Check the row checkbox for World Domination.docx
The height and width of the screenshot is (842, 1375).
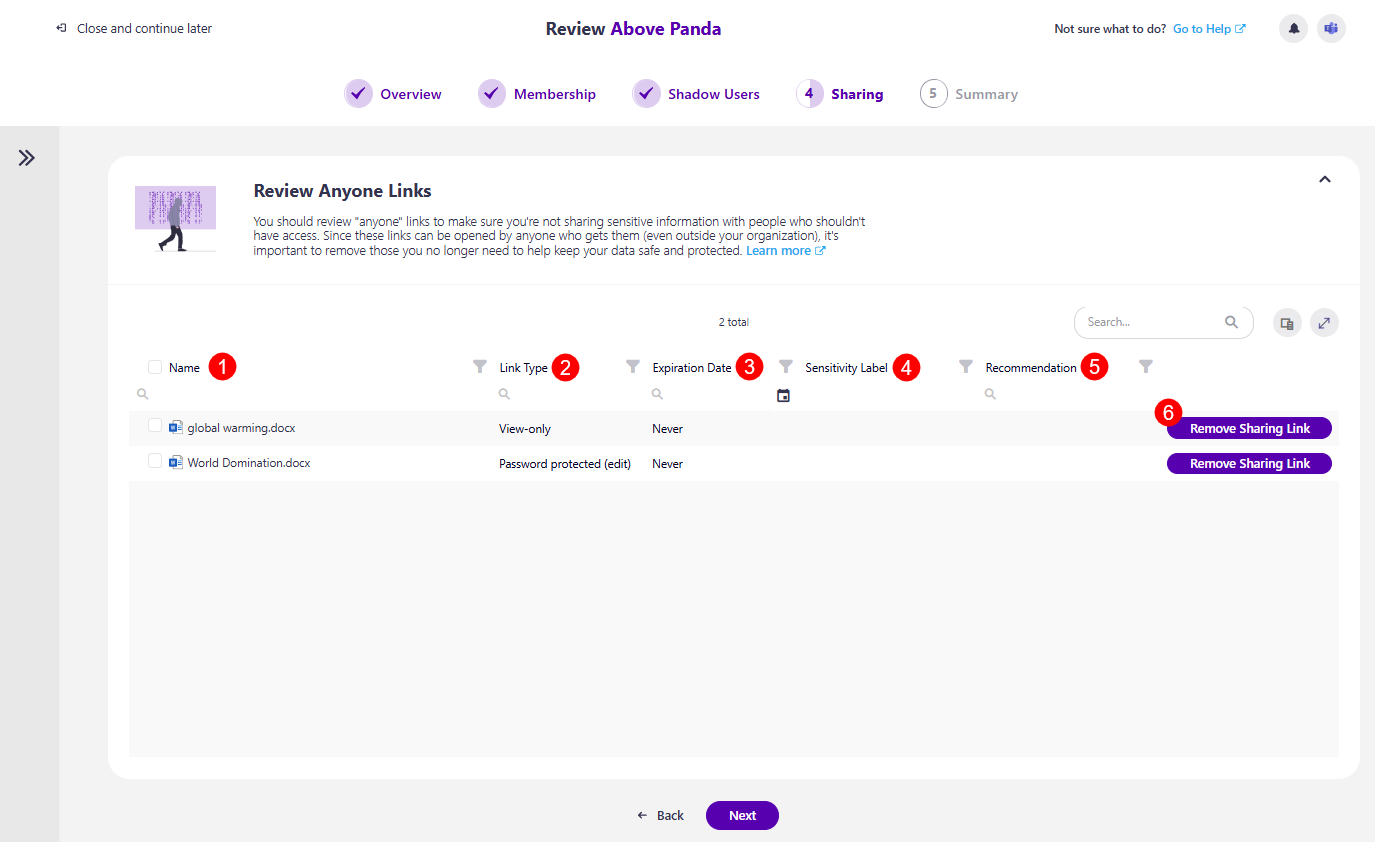click(x=155, y=462)
